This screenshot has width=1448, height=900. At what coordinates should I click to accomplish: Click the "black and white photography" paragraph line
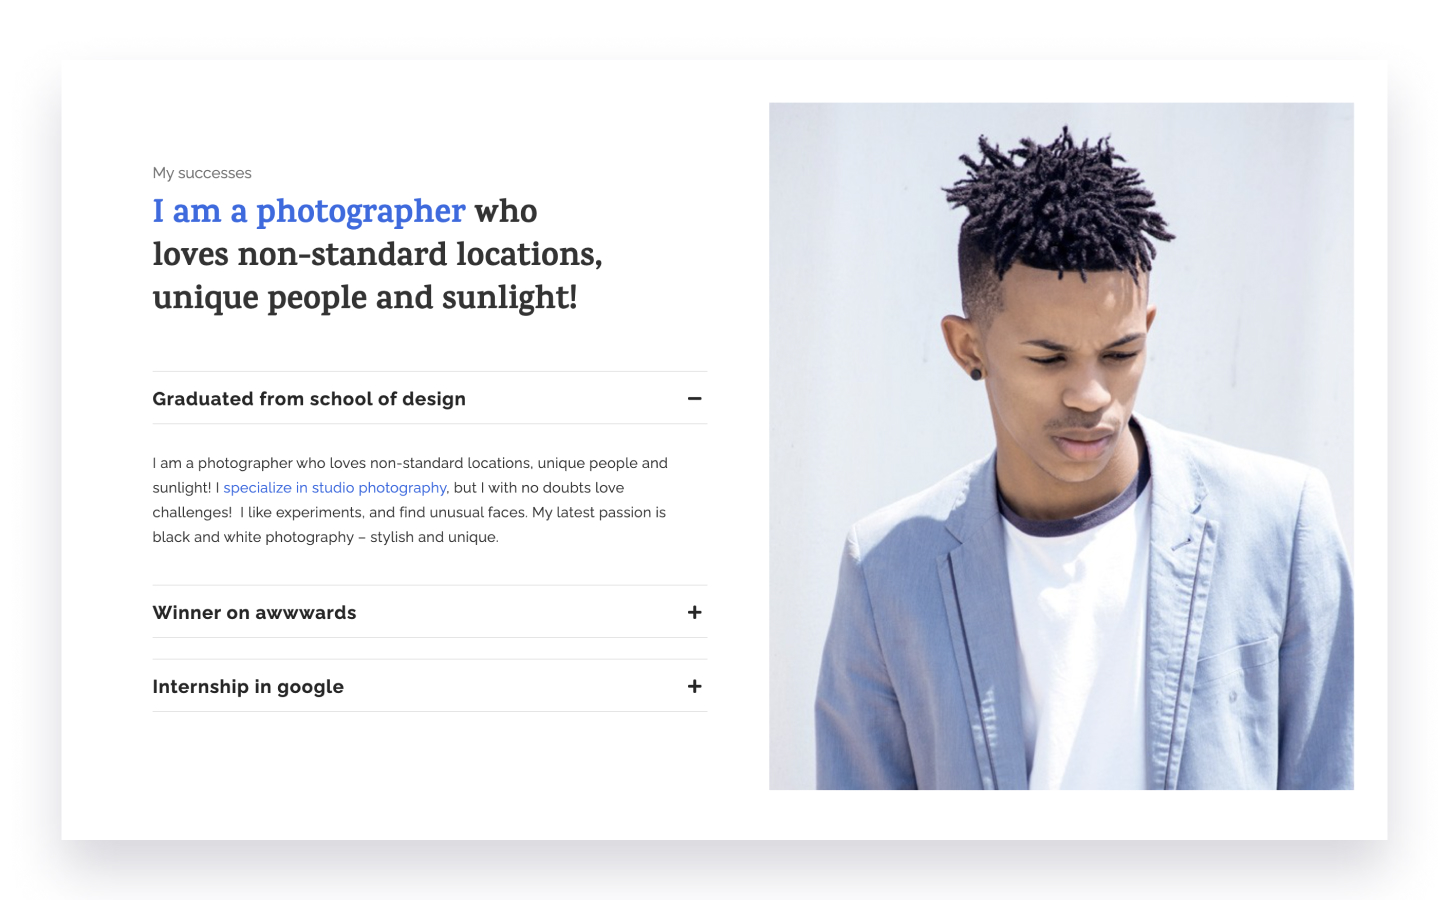point(325,537)
